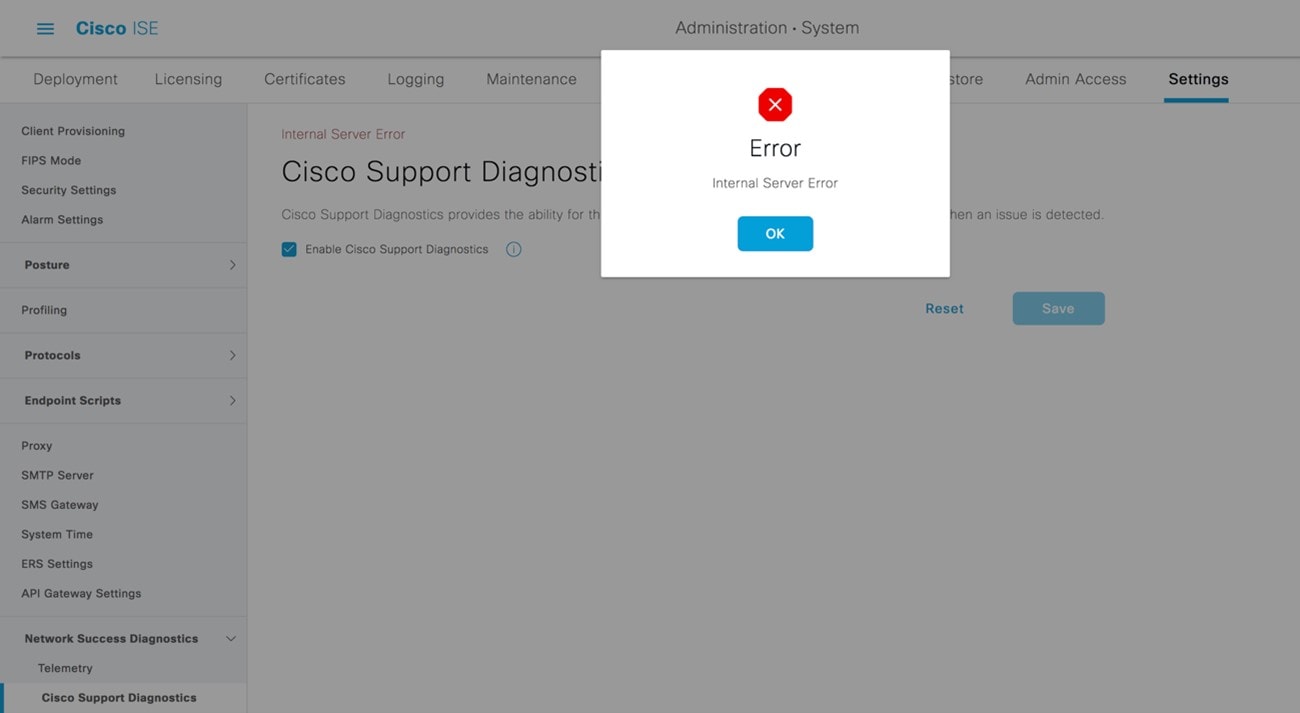The image size is (1300, 713).
Task: Dismiss the error dialog with OK
Action: pyautogui.click(x=775, y=233)
